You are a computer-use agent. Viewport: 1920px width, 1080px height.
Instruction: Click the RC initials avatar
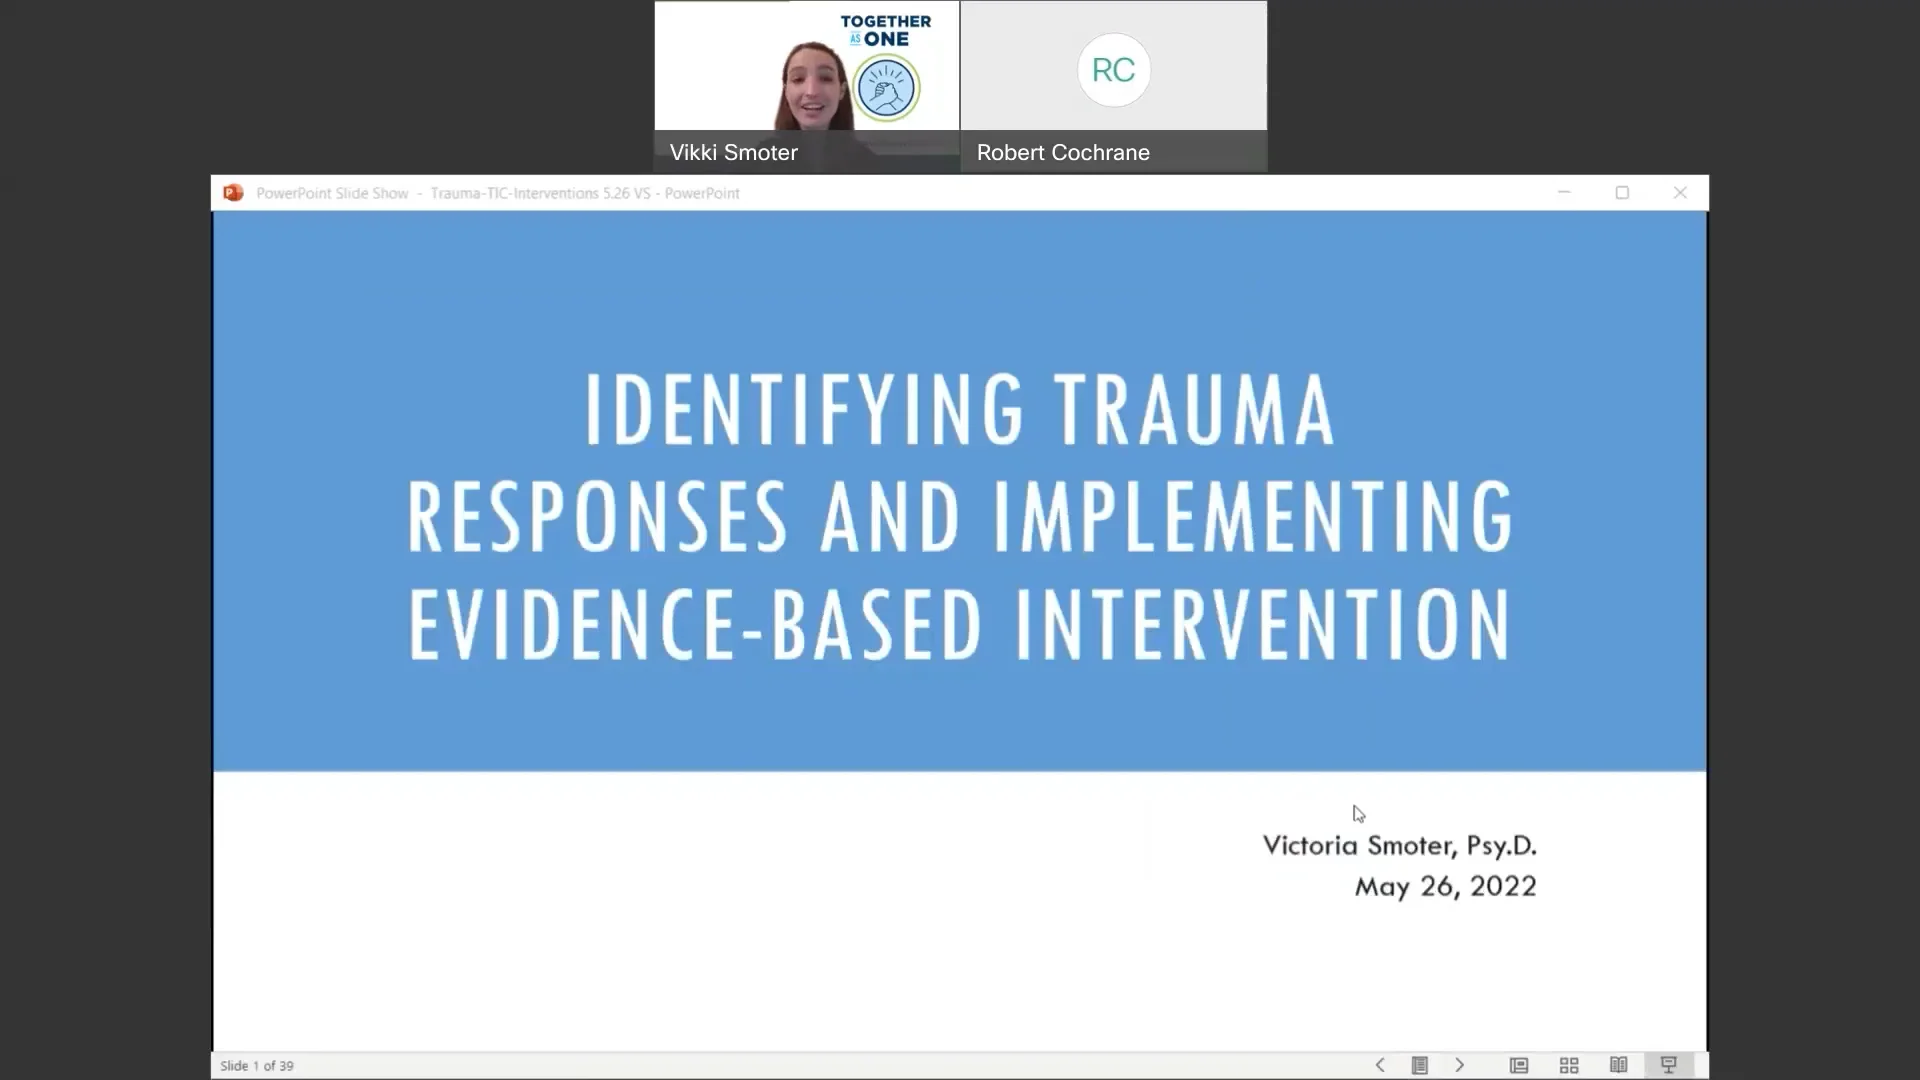click(1113, 70)
